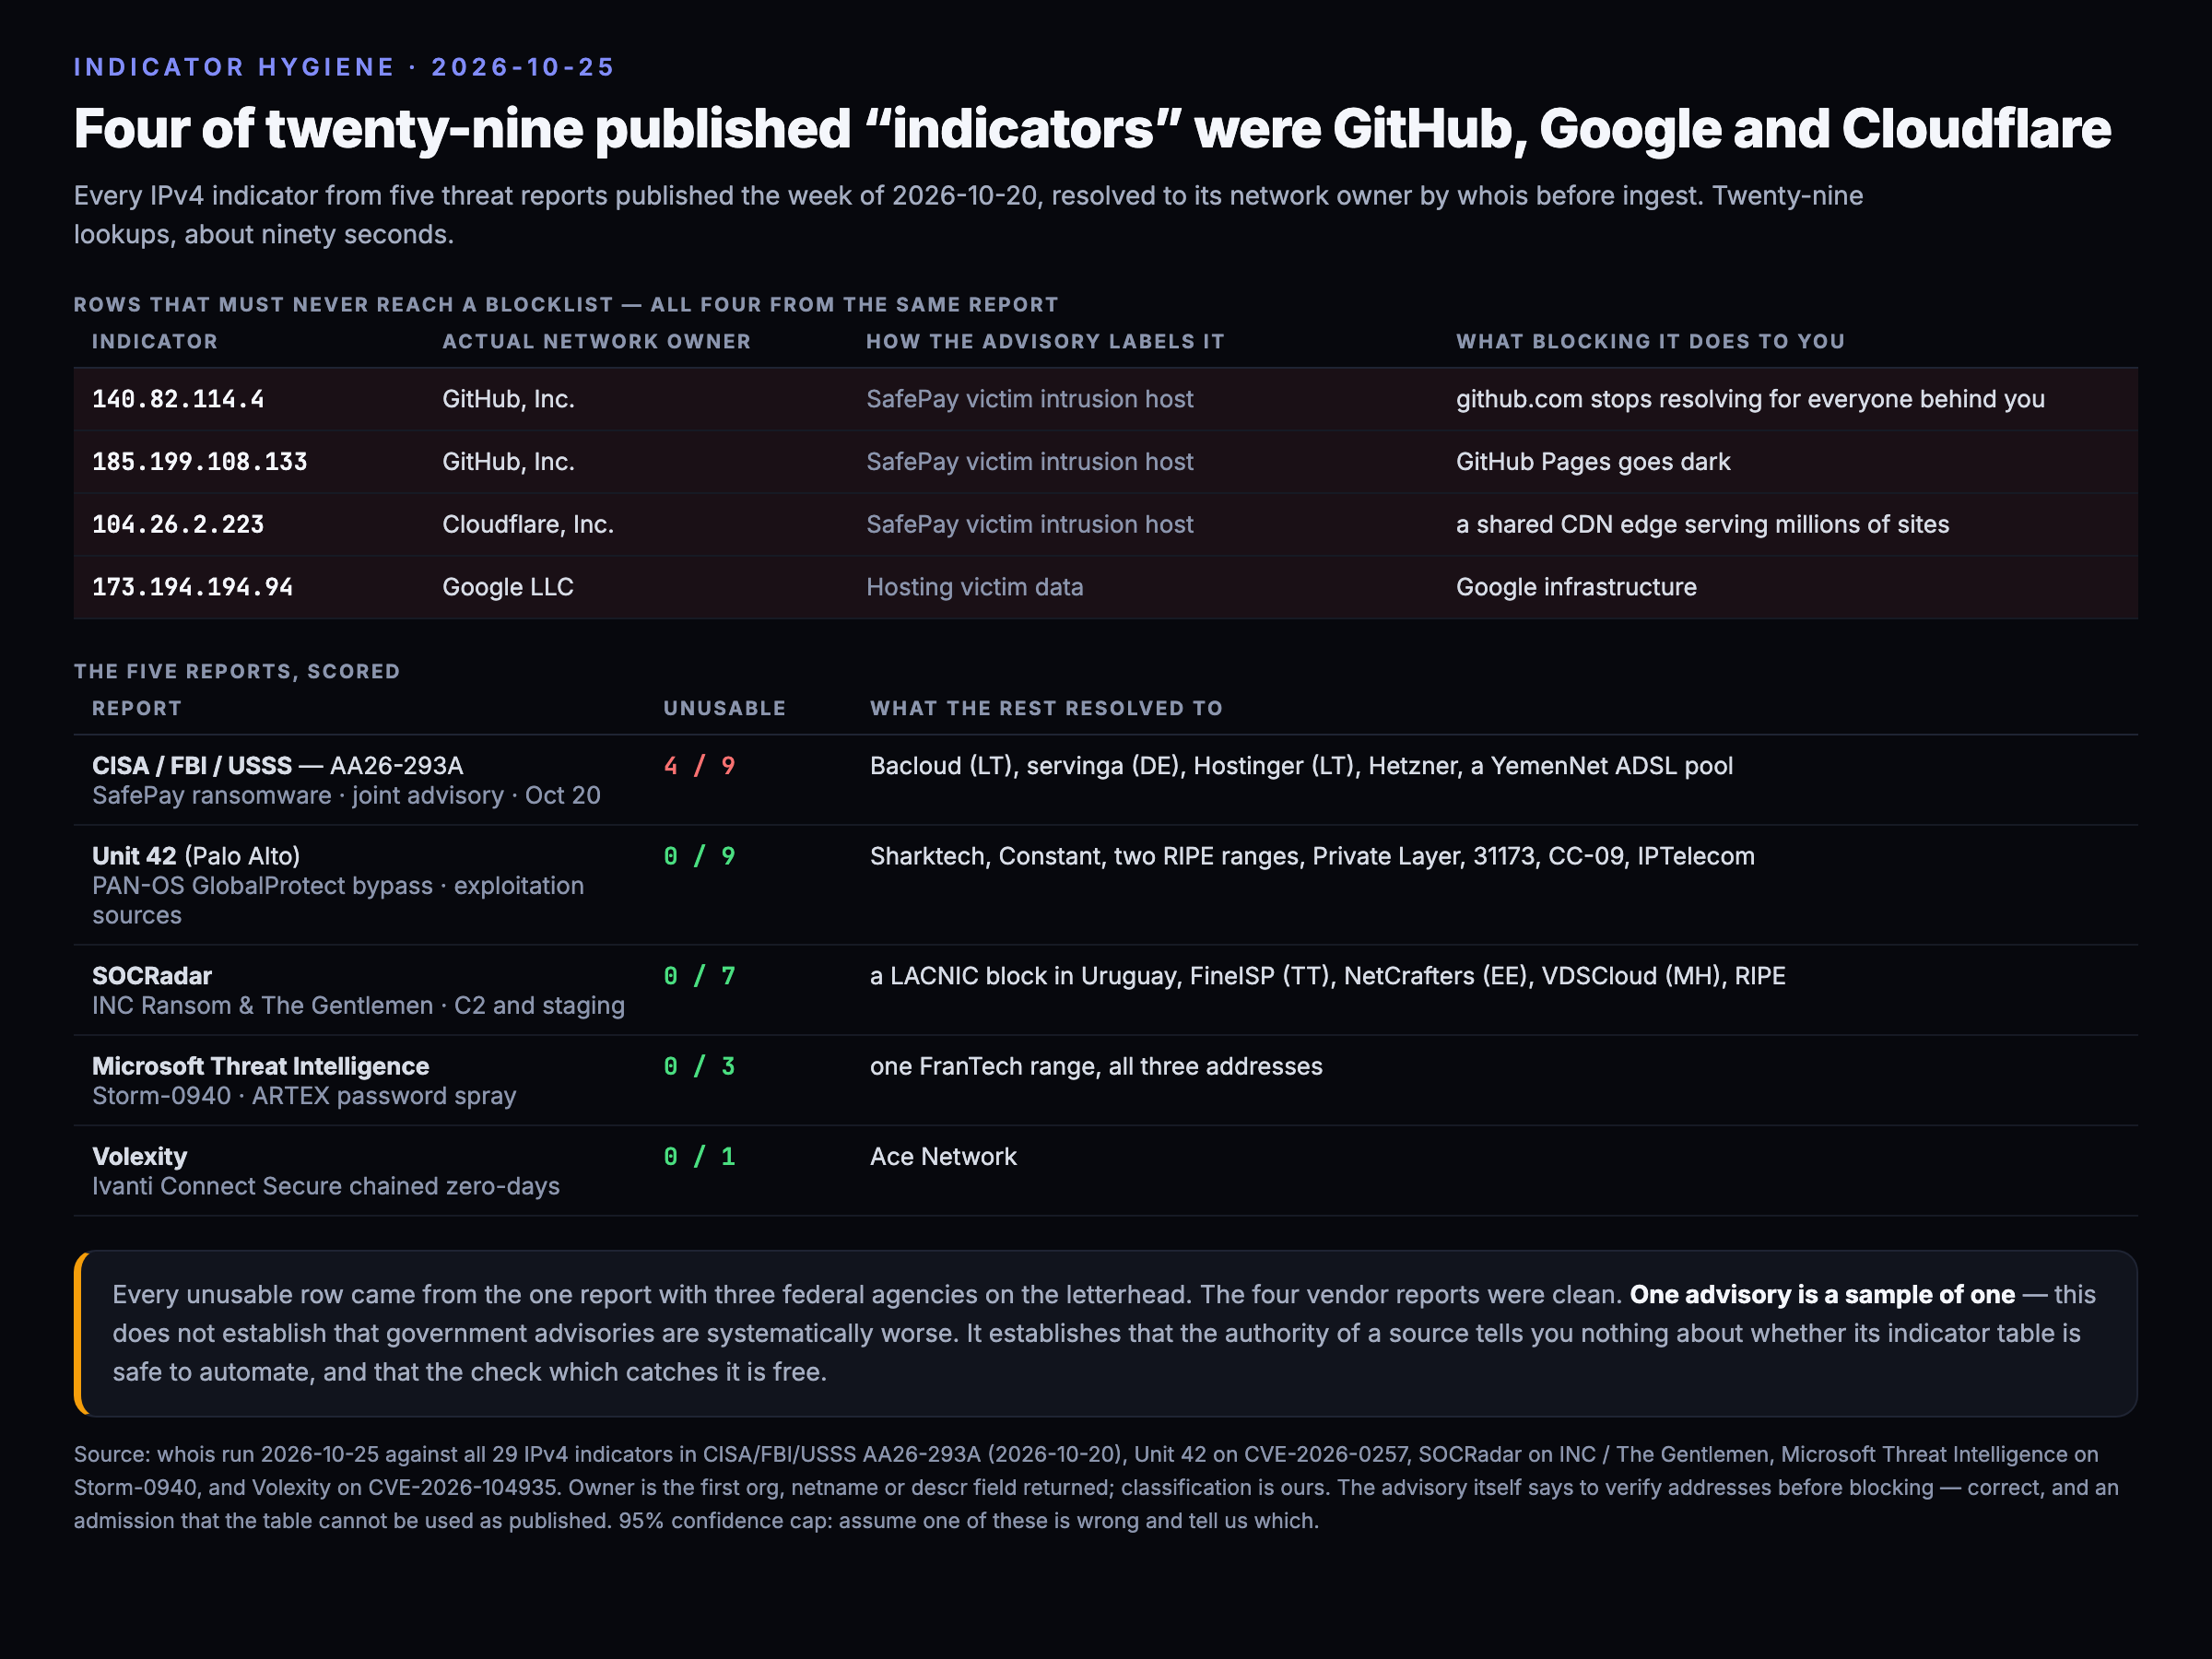The width and height of the screenshot is (2212, 1659).
Task: Click bold 'One advisory is a sample of one'
Action: coord(1822,1295)
